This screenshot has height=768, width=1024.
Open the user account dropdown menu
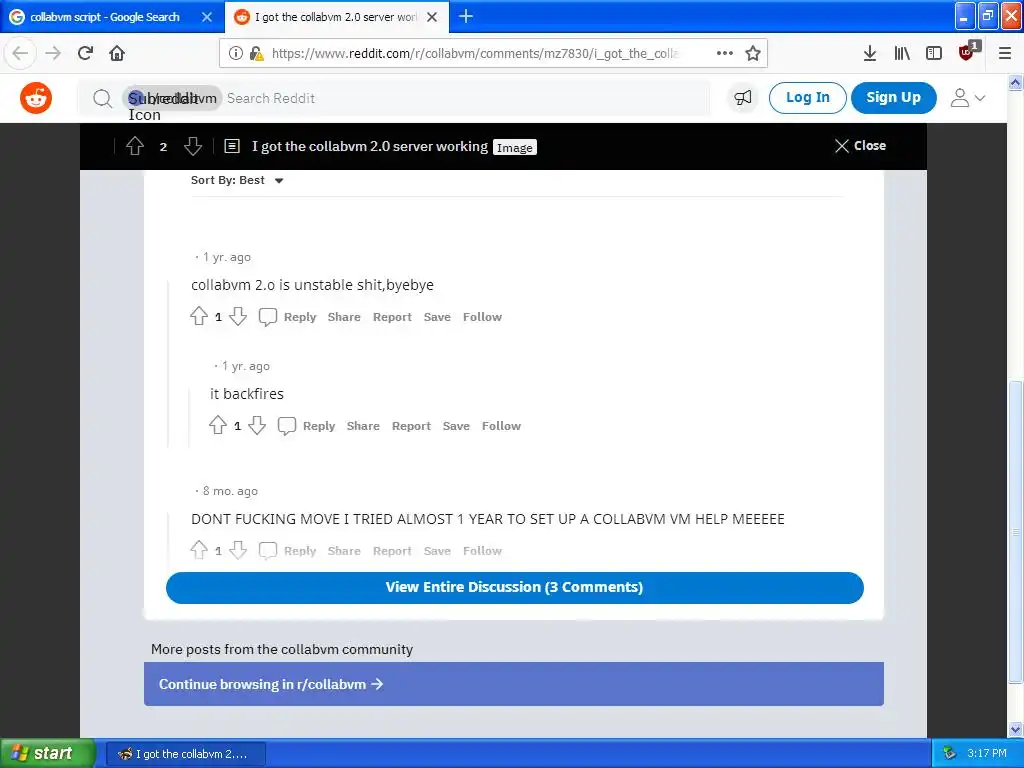[967, 98]
